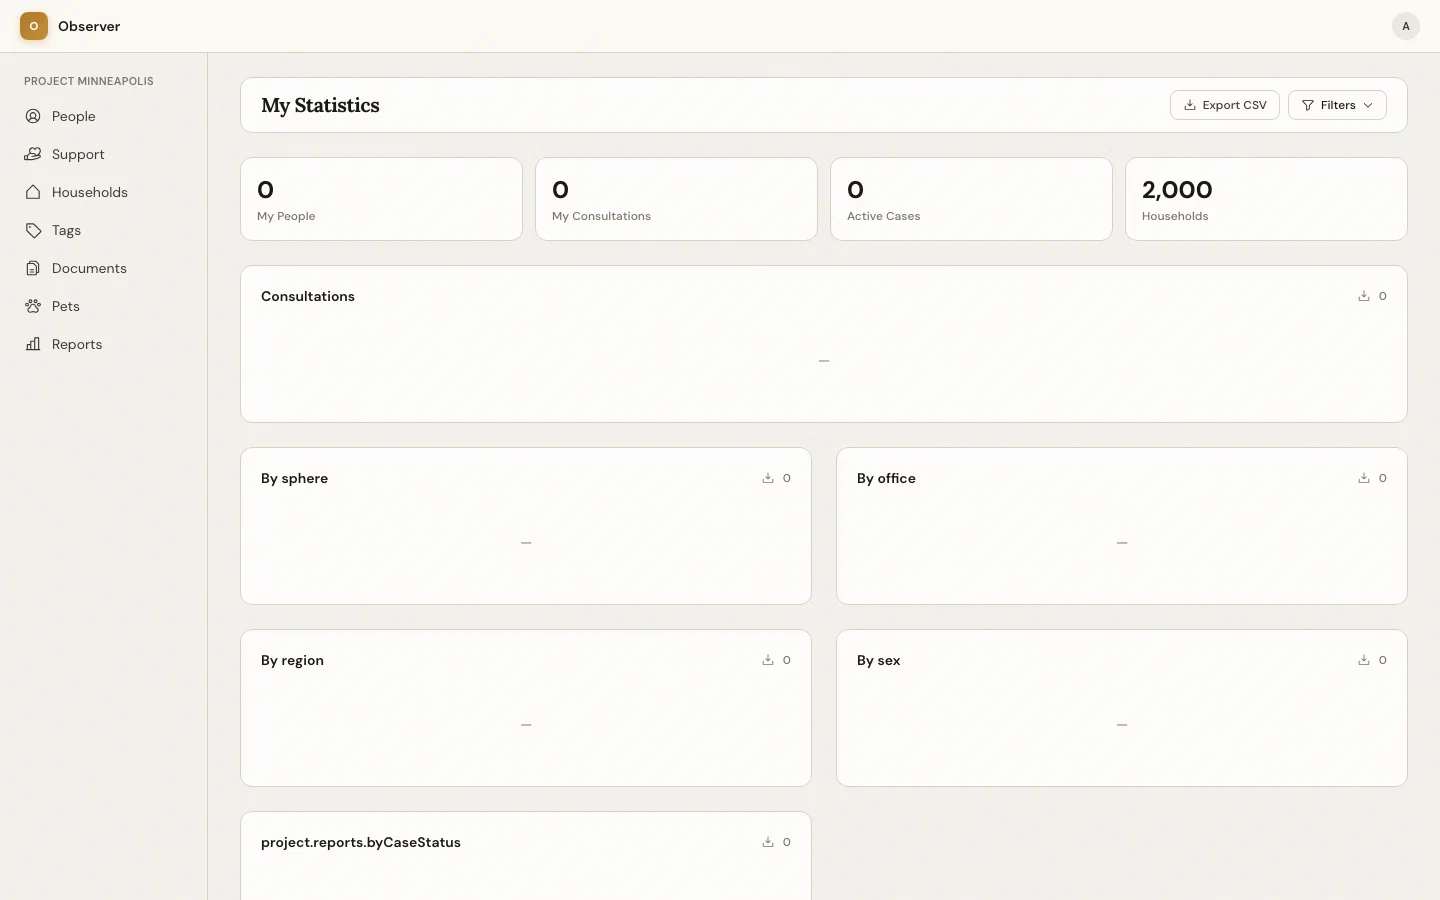
Task: Open the Reports section
Action: (76, 344)
